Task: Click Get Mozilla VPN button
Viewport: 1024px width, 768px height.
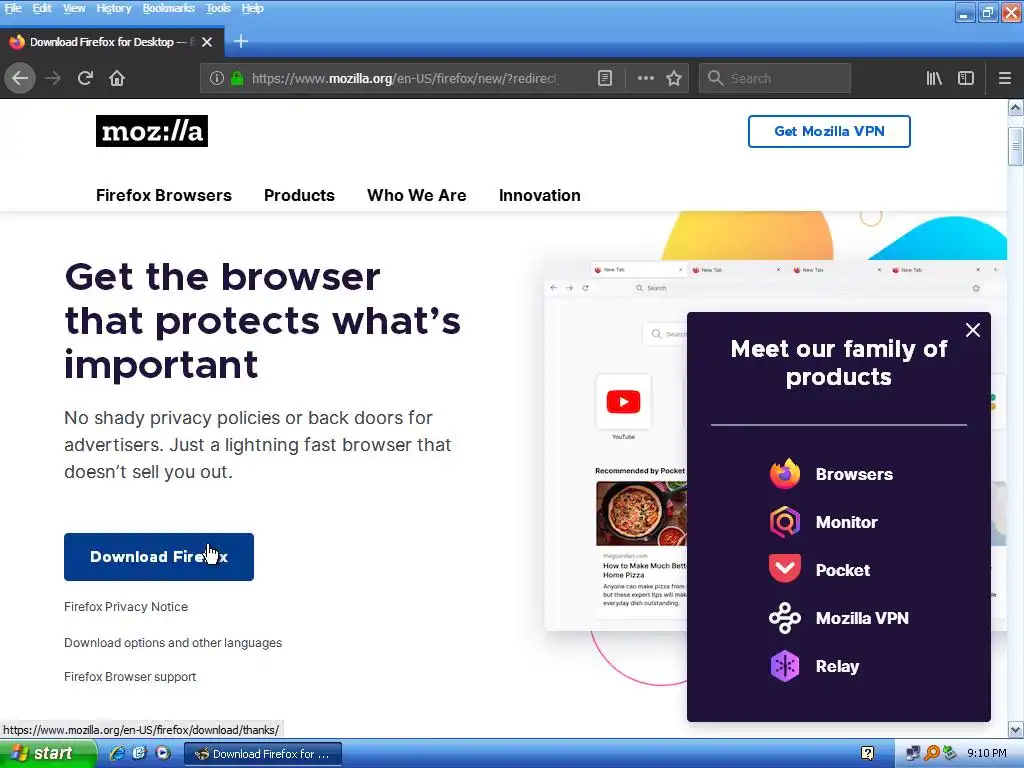Action: (x=829, y=131)
